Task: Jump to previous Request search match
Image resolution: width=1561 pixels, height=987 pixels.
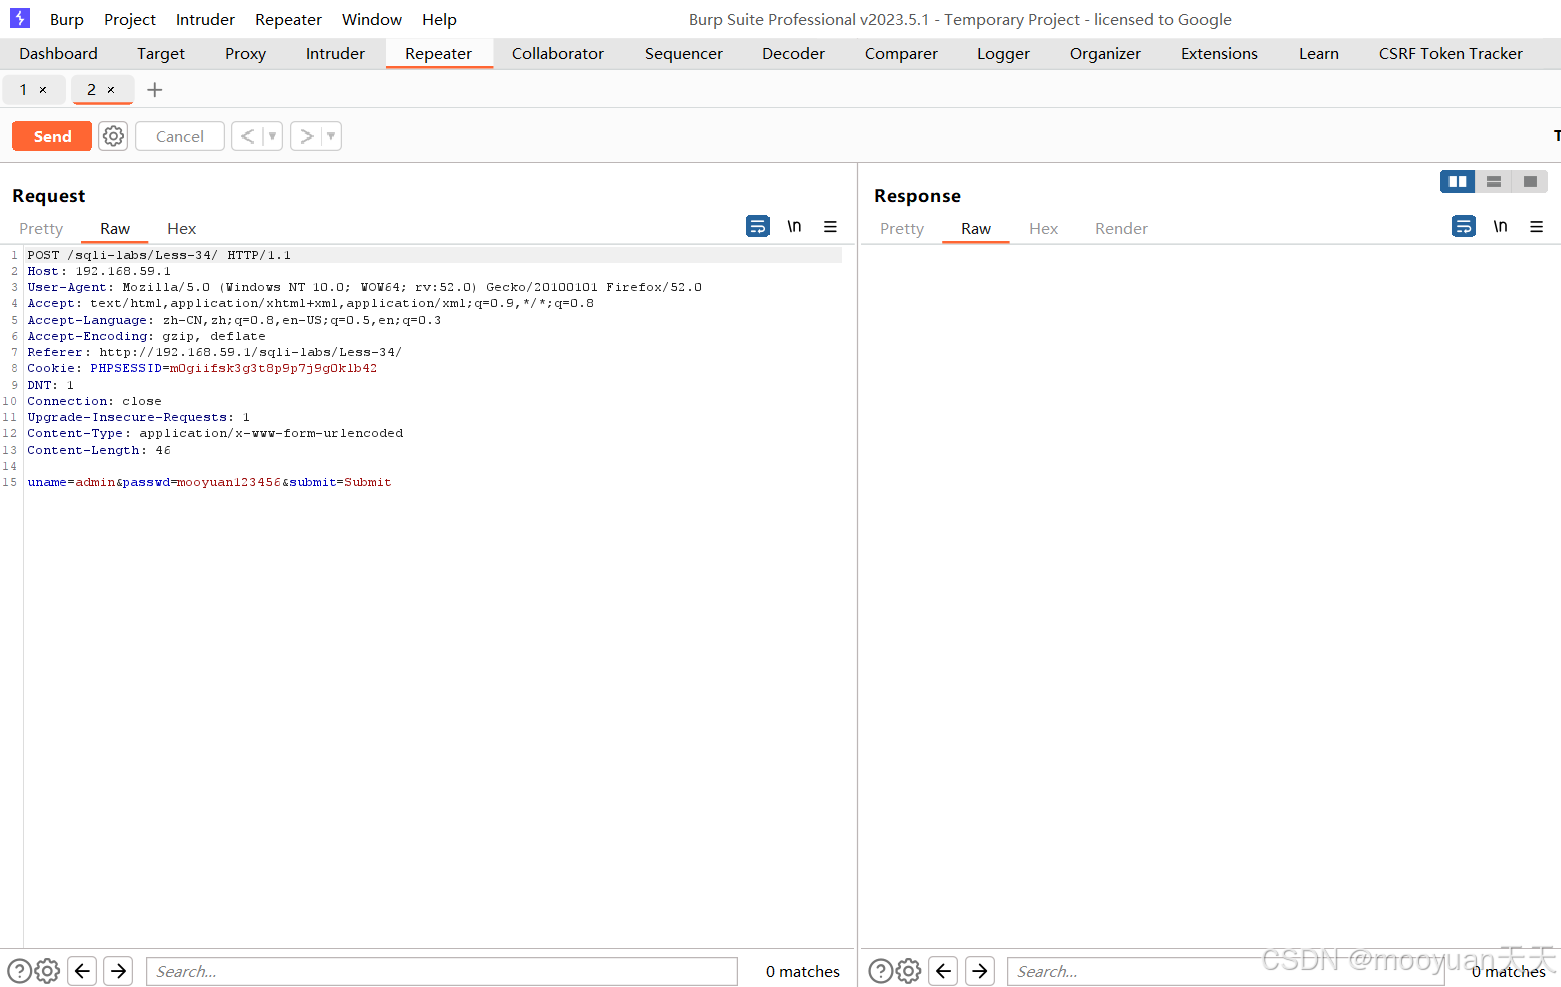Action: pos(83,971)
